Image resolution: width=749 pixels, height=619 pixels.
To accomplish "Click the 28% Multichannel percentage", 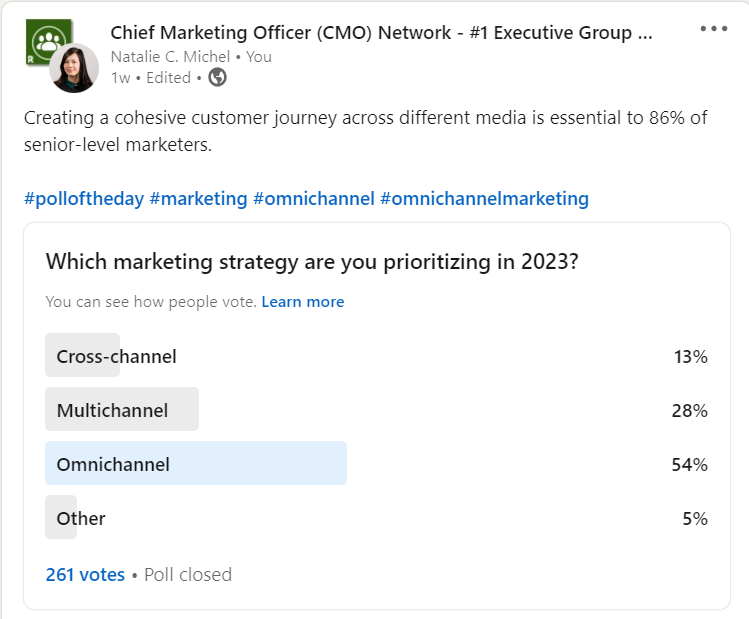I will [x=689, y=410].
